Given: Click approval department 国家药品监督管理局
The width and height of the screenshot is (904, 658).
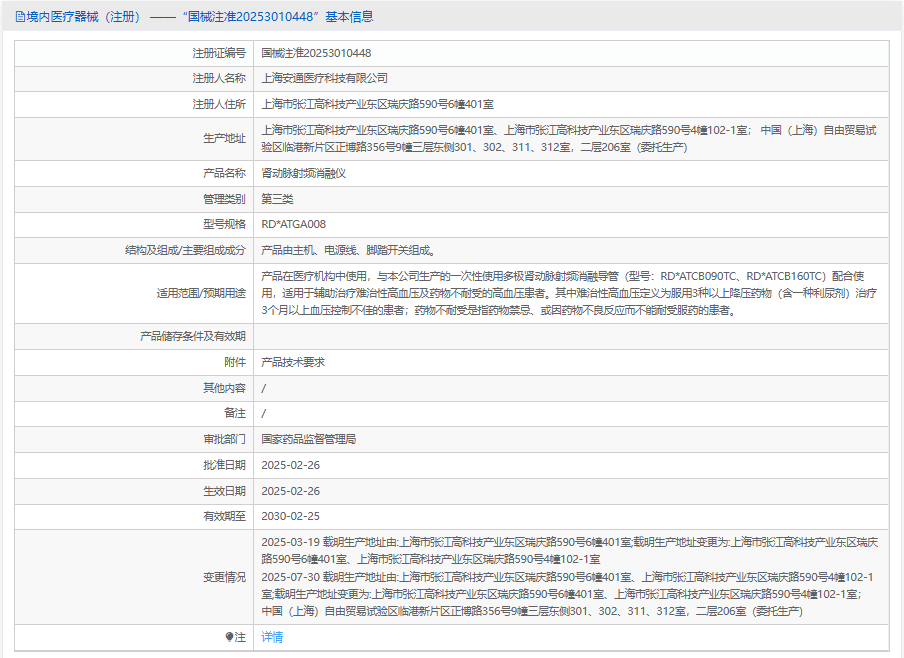Looking at the screenshot, I should 309,439.
